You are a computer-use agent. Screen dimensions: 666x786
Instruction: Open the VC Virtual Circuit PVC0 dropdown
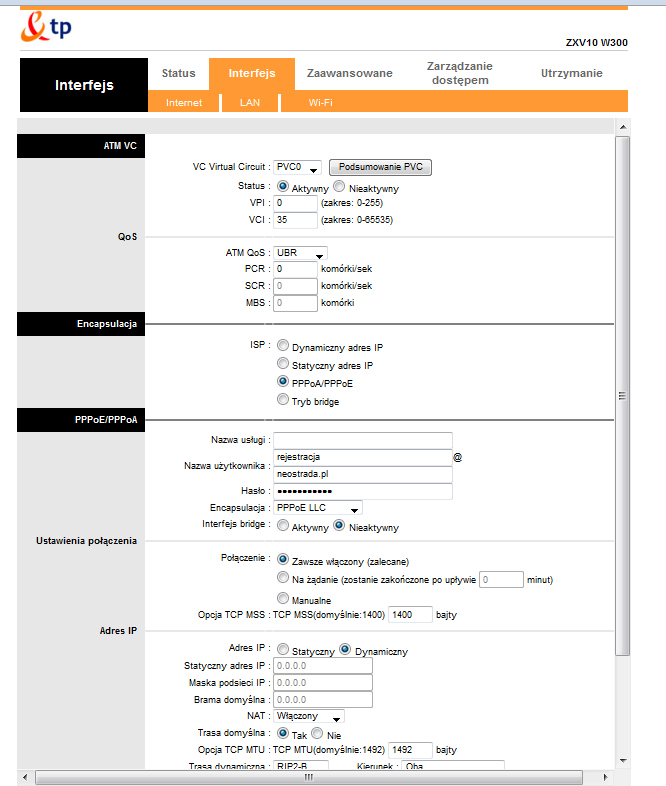(298, 167)
